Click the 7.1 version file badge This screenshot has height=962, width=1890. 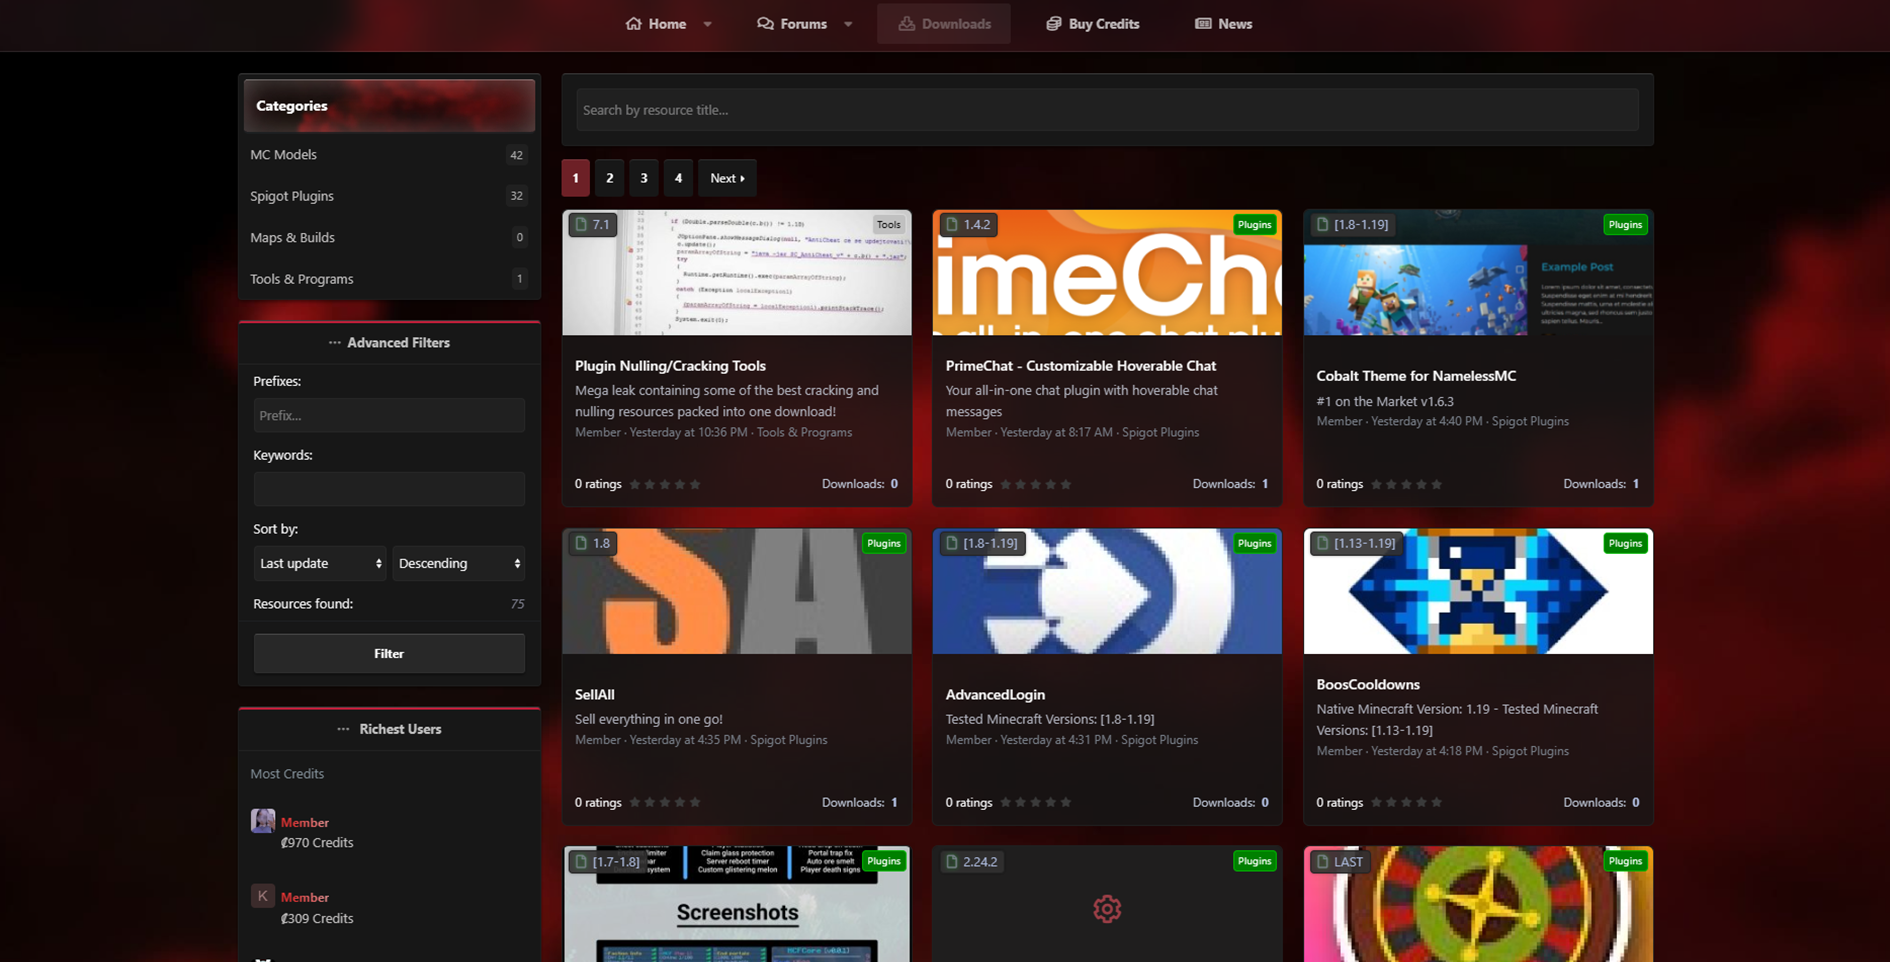coord(592,225)
